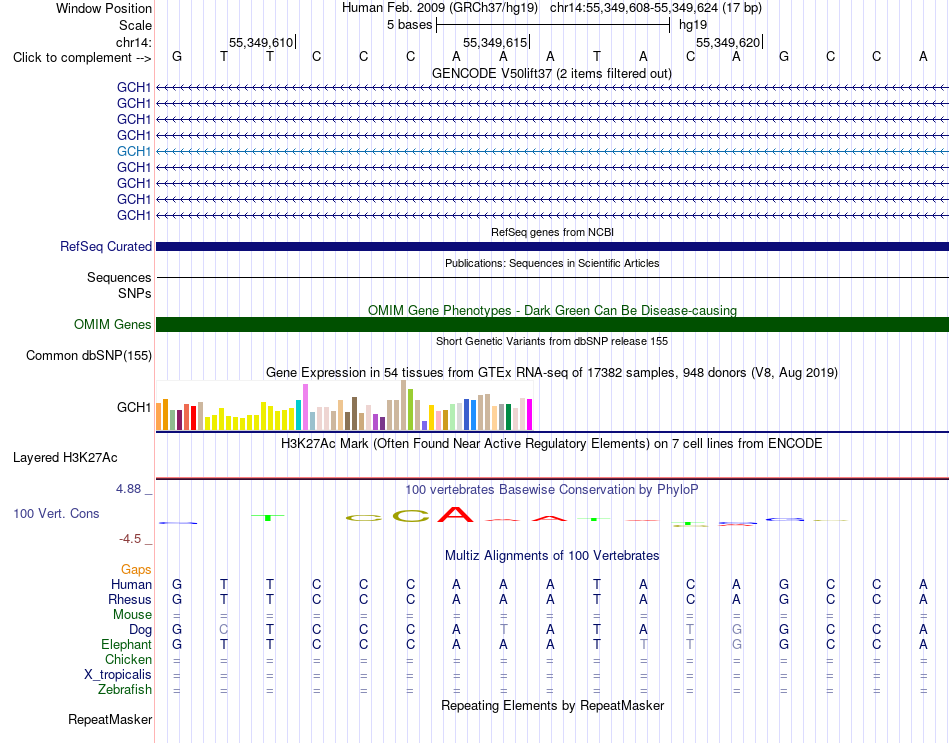Click the tall olive C in PhyloP logo

(411, 516)
